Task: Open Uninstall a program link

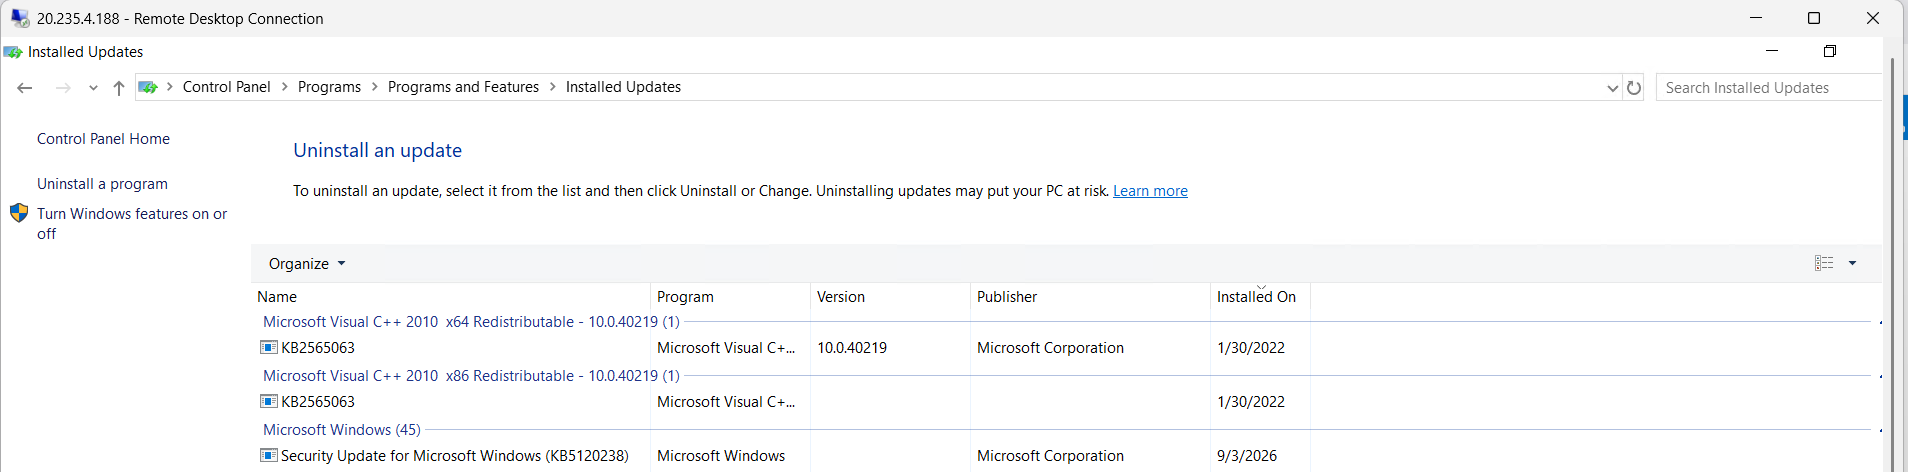Action: click(102, 184)
